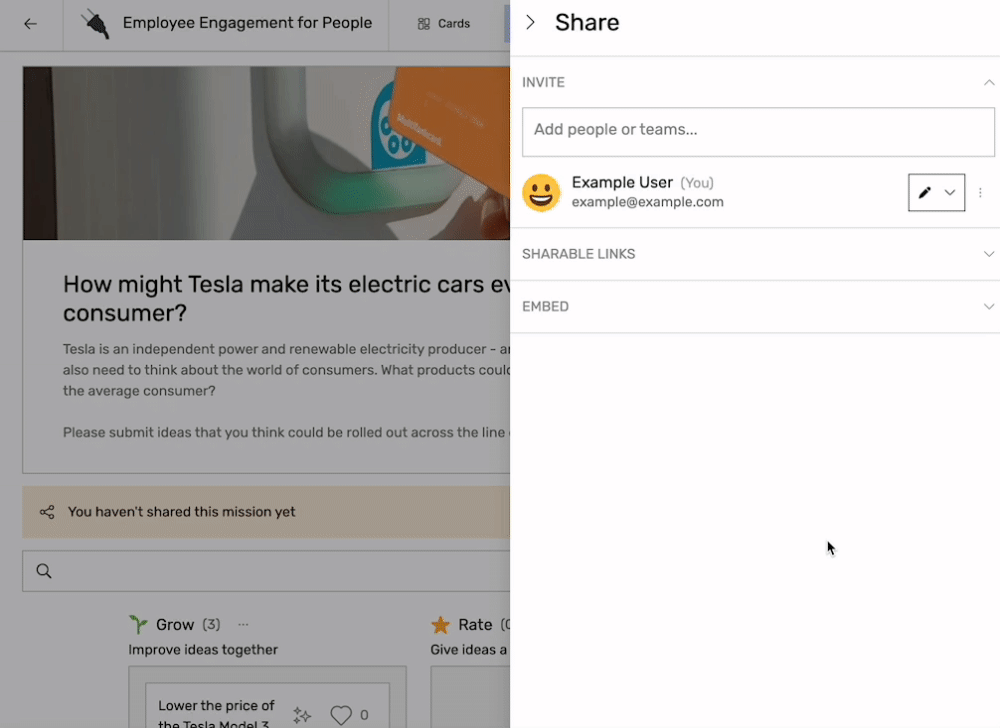Focus the mission search field
Image resolution: width=1000 pixels, height=728 pixels.
click(x=266, y=571)
